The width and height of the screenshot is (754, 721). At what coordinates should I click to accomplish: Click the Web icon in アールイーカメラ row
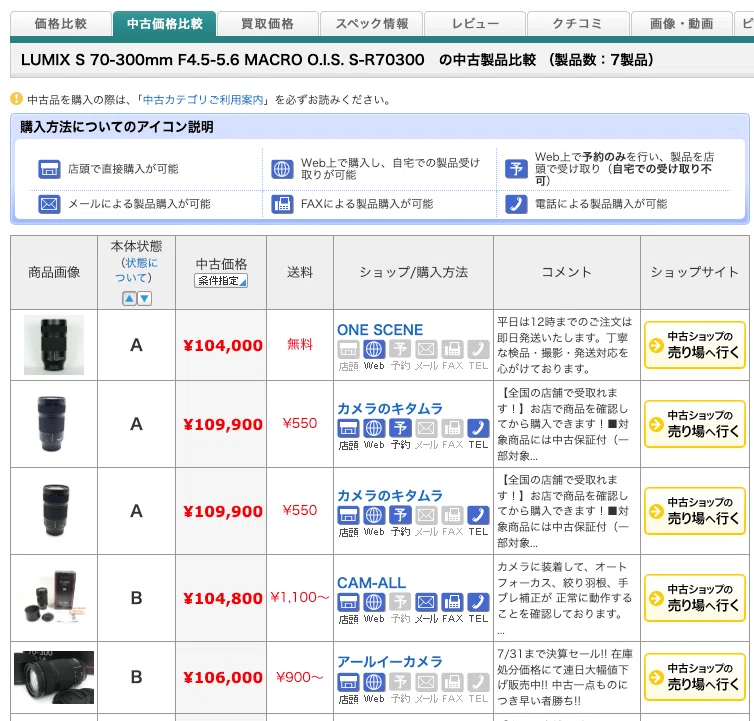374,682
